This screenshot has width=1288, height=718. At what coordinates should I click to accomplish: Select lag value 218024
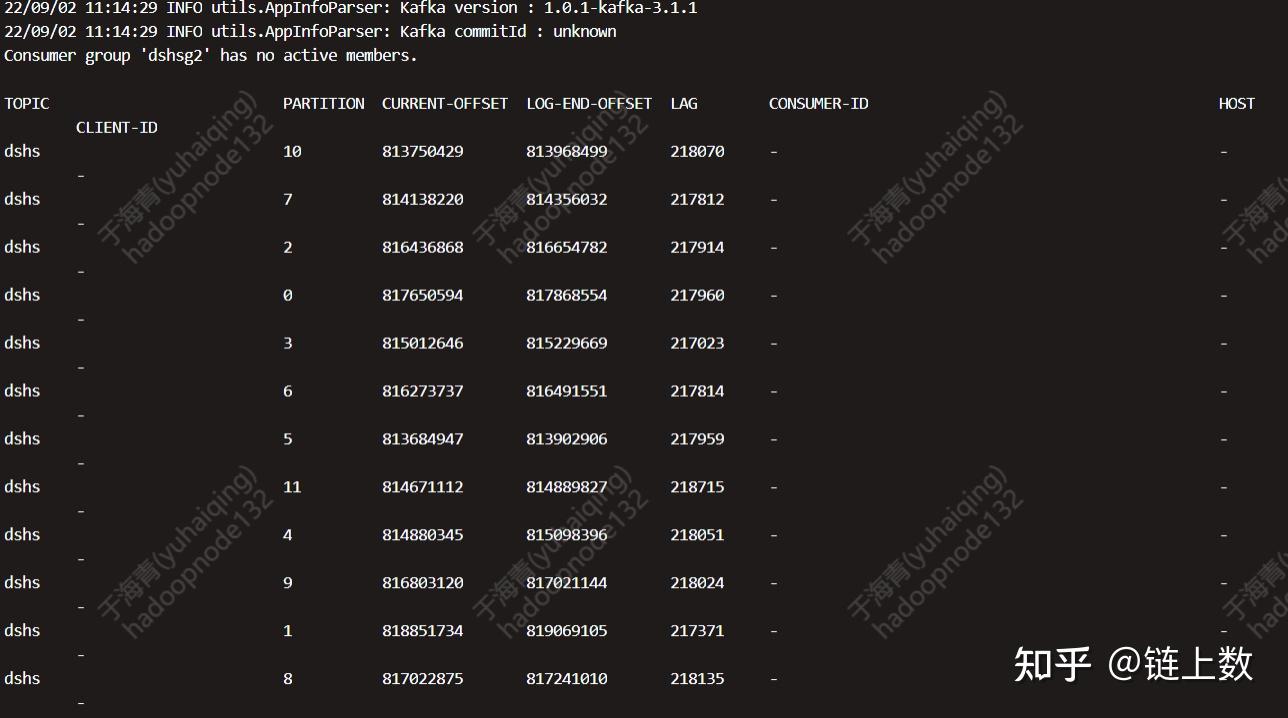pyautogui.click(x=698, y=583)
